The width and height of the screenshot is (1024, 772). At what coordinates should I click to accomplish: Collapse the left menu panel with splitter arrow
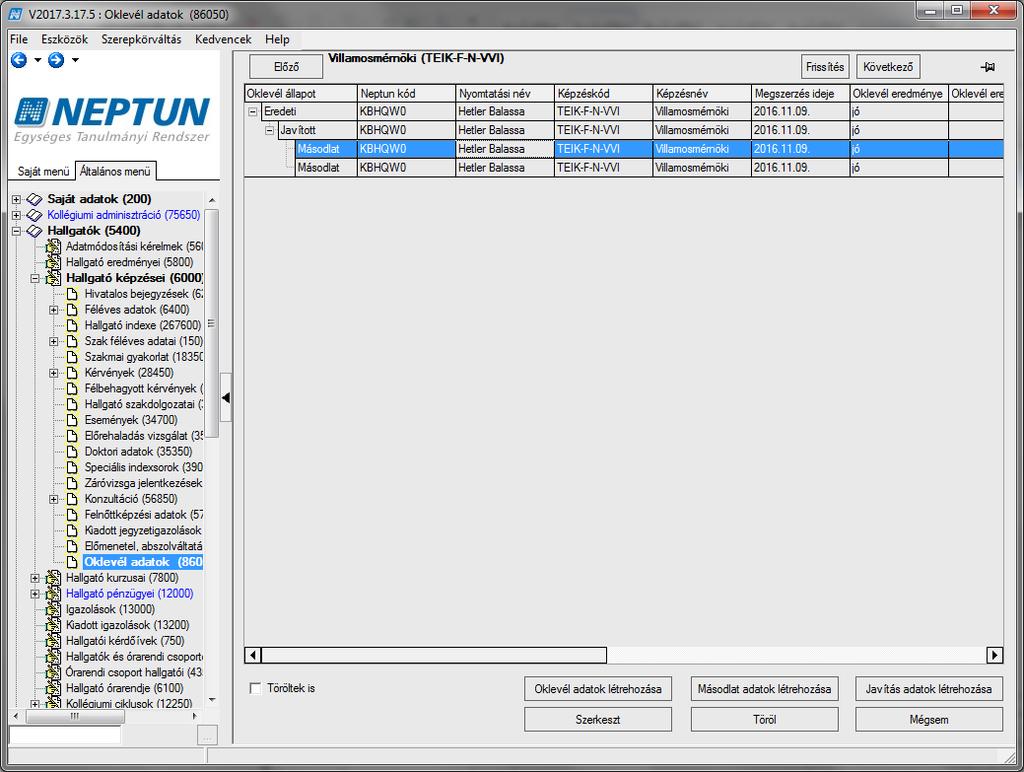226,397
